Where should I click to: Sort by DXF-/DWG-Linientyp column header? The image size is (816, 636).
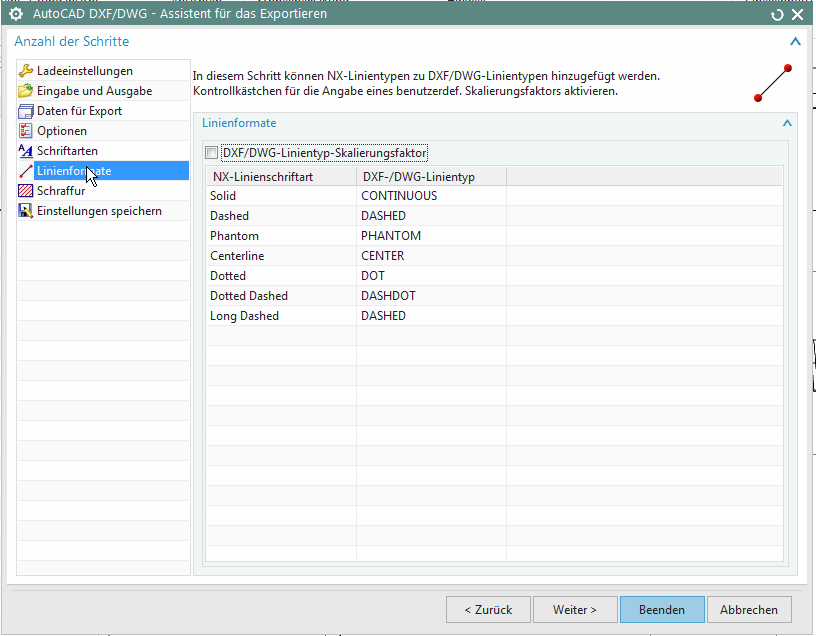(431, 176)
